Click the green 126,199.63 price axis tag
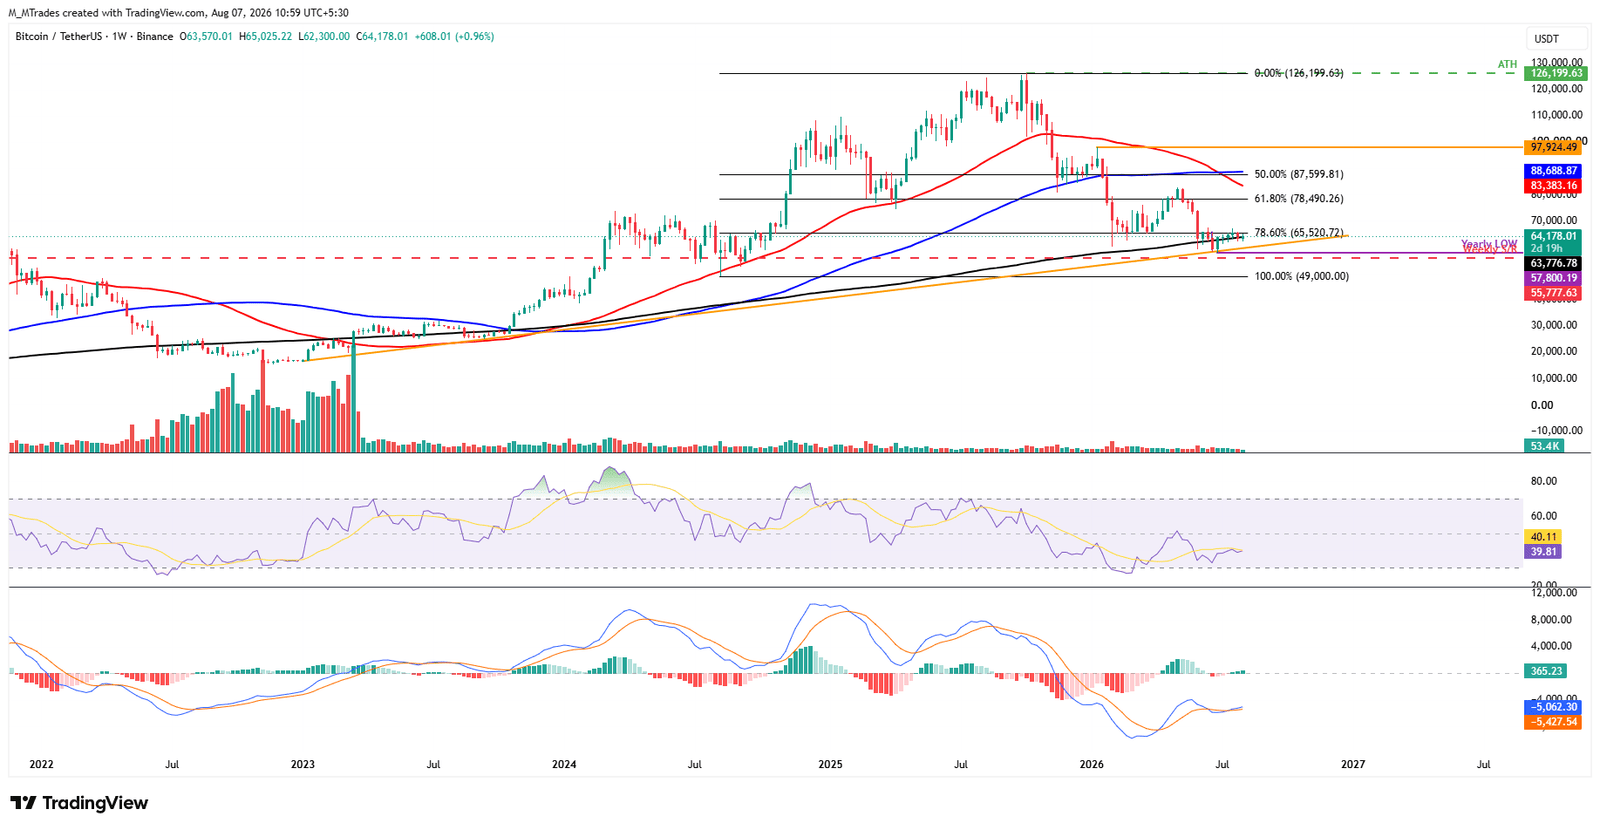This screenshot has width=1600, height=829. click(1556, 73)
